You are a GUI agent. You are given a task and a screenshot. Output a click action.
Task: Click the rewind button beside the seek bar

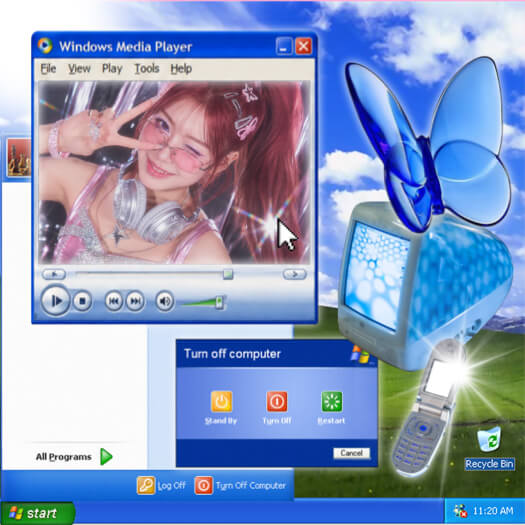coord(54,274)
